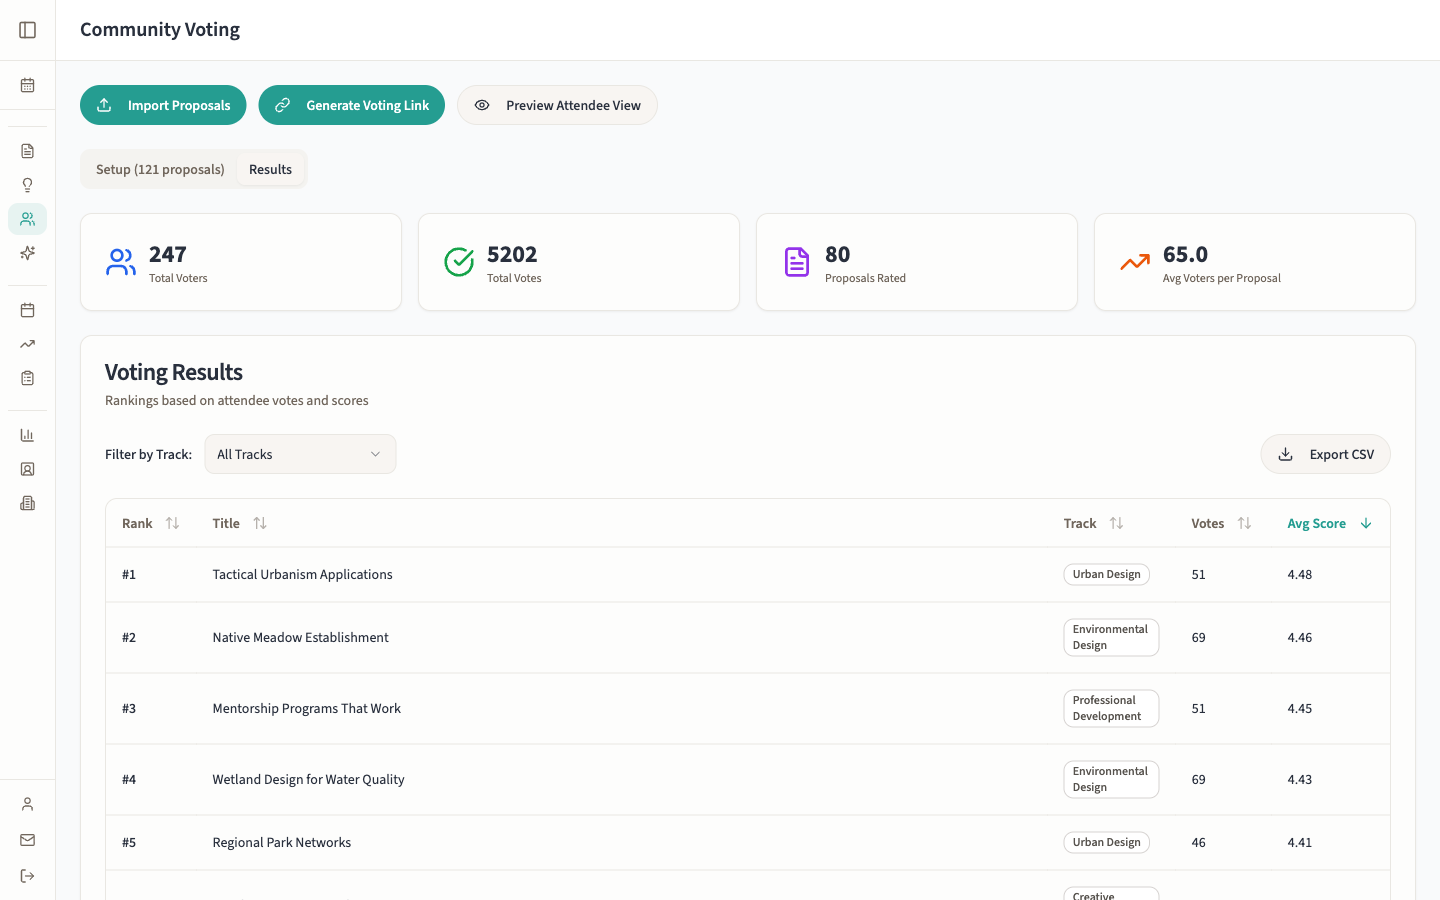Viewport: 1440px width, 900px height.
Task: Click the Import Proposals button
Action: tap(163, 105)
